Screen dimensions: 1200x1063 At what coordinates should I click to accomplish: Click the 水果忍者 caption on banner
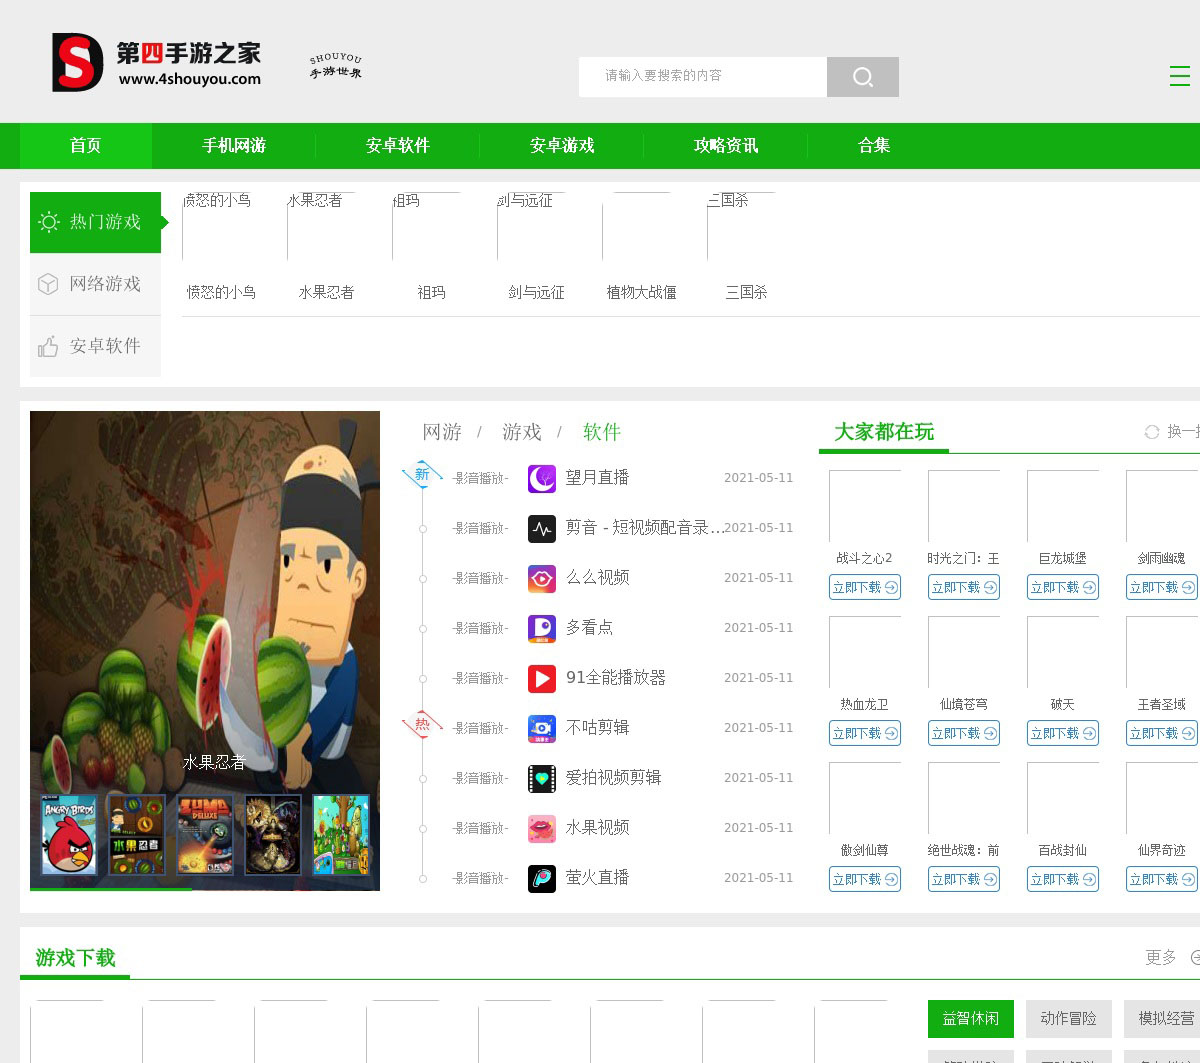click(x=214, y=762)
